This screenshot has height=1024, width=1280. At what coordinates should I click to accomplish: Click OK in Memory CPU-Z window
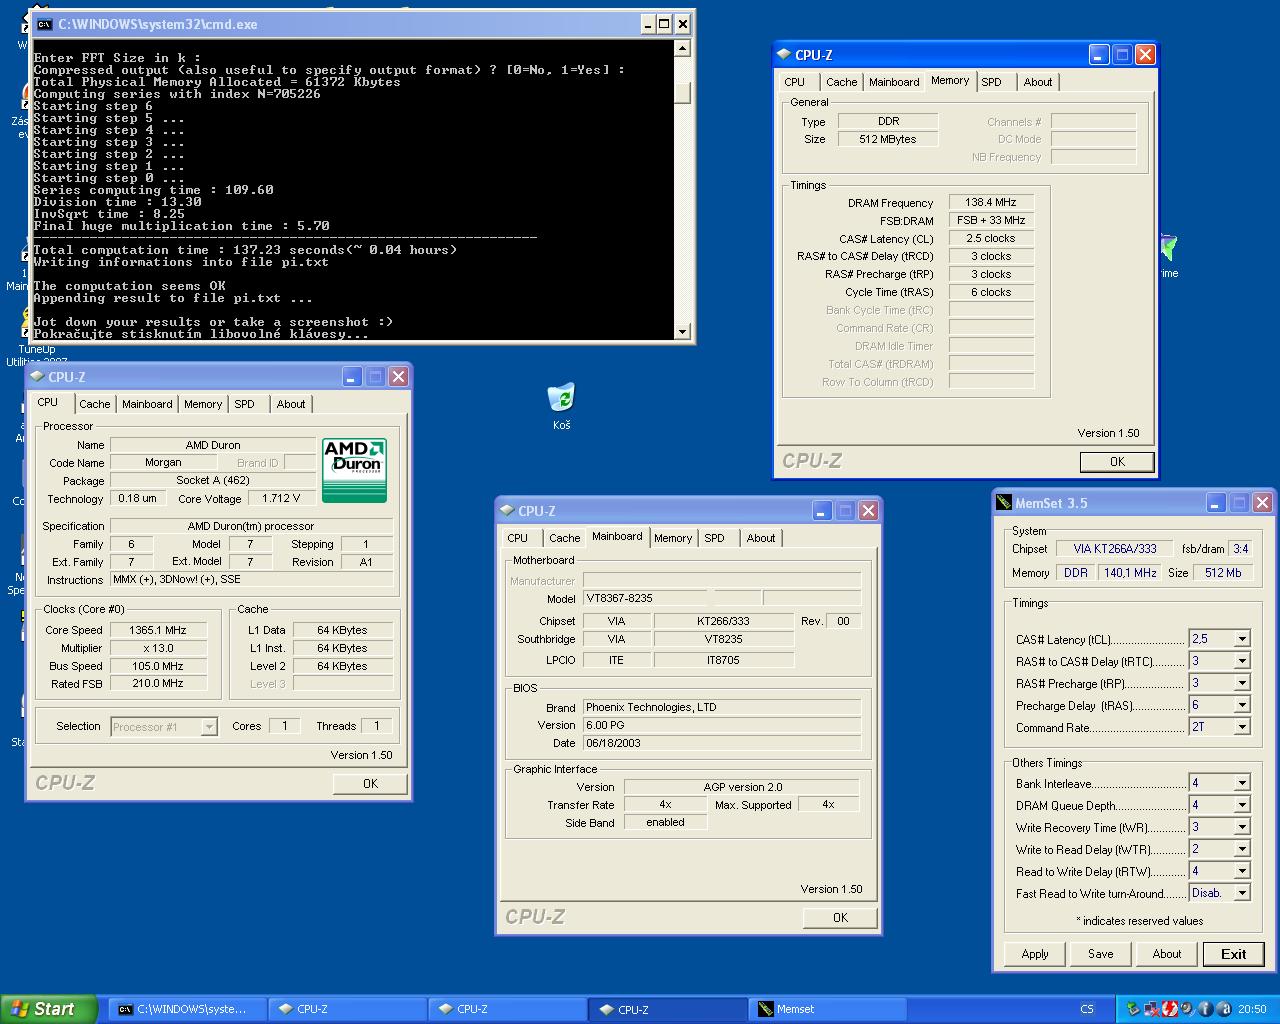(x=1117, y=462)
